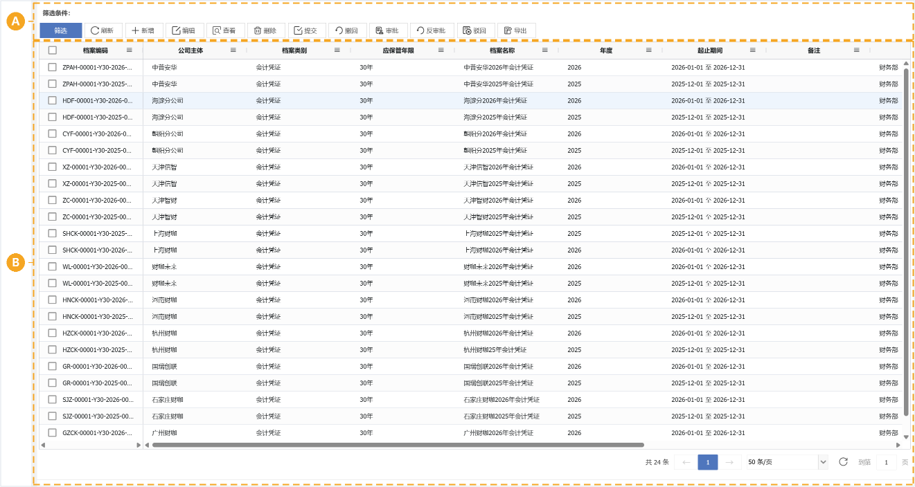The height and width of the screenshot is (487, 915).
Task: Click the 新增 add-new button
Action: click(143, 30)
